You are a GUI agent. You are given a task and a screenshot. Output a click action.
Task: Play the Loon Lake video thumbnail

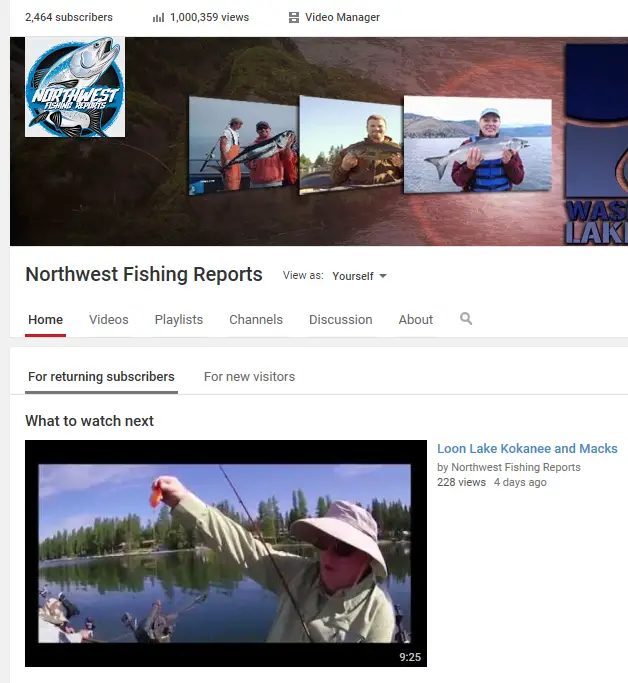tap(225, 553)
